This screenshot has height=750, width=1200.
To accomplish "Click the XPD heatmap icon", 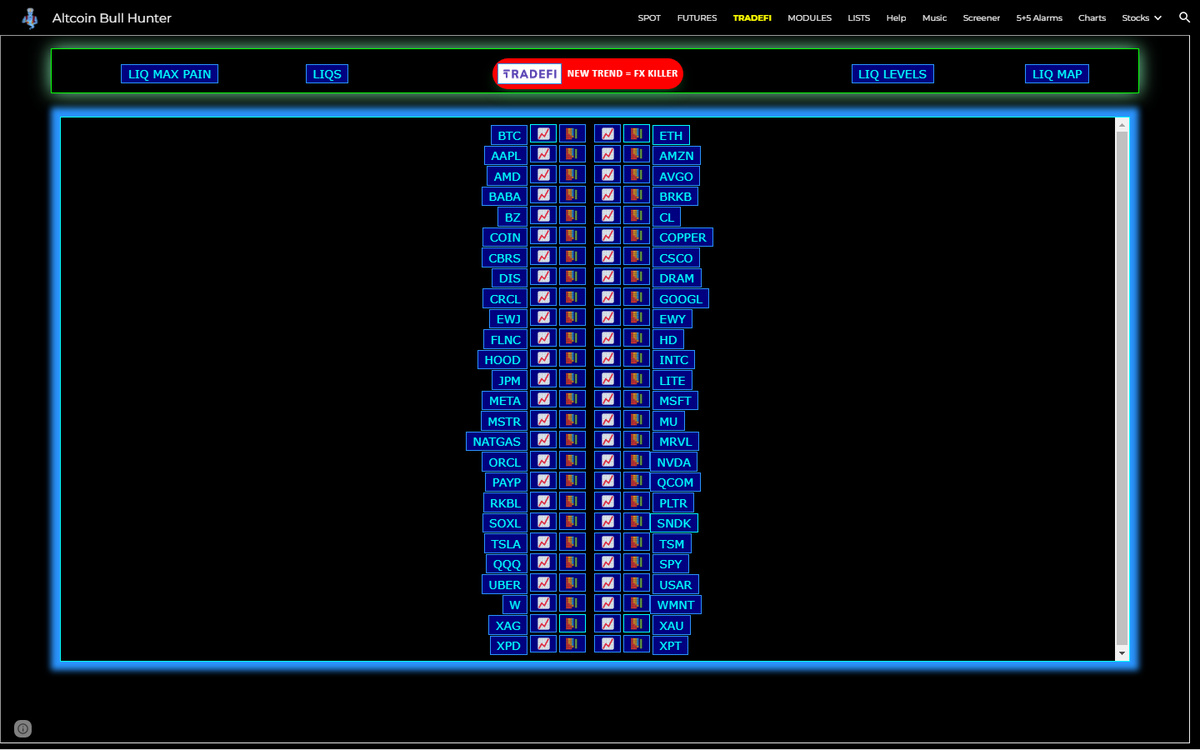I will pyautogui.click(x=572, y=644).
